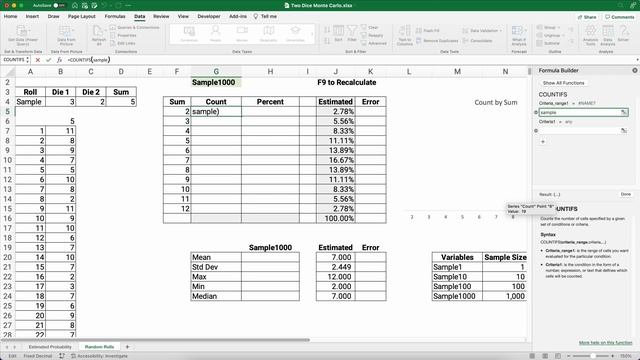Click Get Data (Power Query) icon

click(22, 31)
